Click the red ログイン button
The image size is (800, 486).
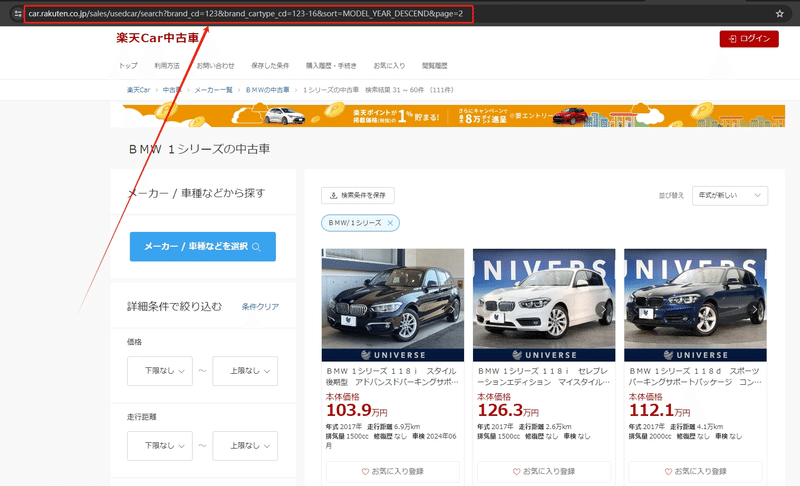749,39
